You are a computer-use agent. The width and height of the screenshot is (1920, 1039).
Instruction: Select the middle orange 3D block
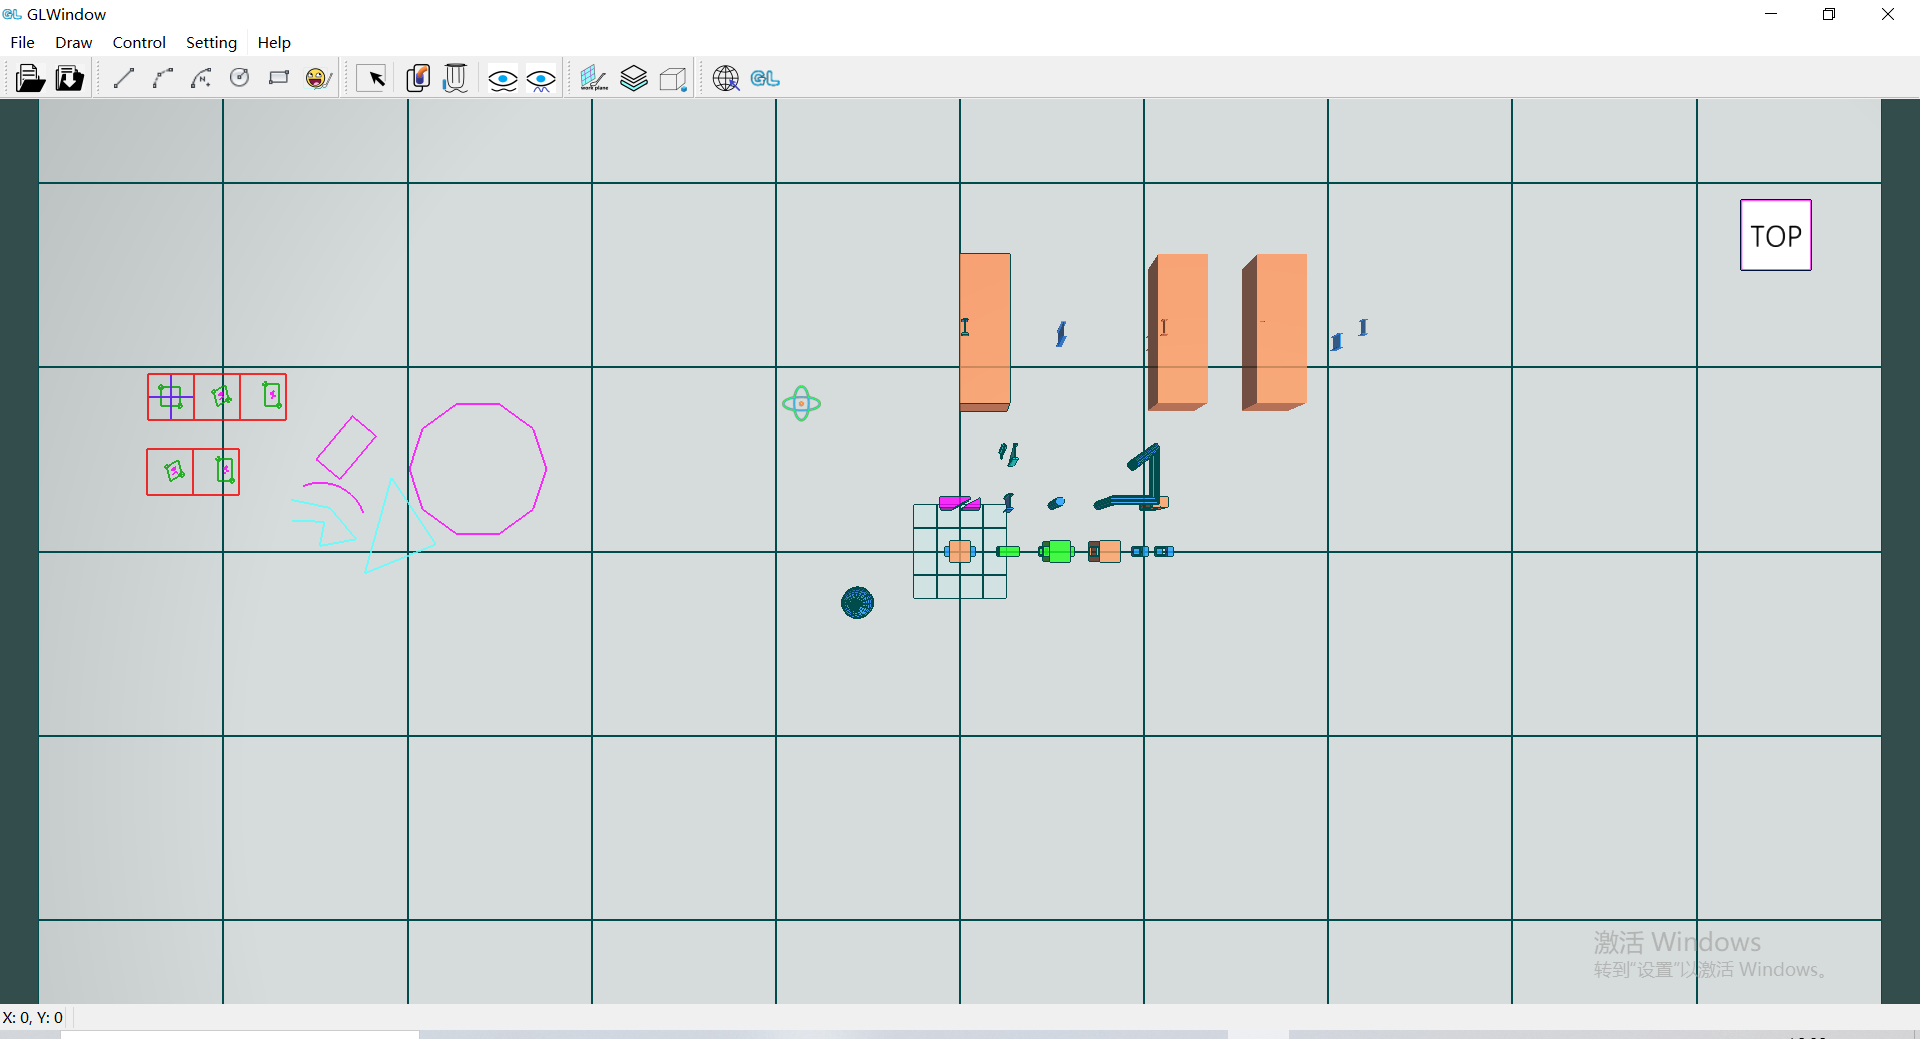(1178, 332)
